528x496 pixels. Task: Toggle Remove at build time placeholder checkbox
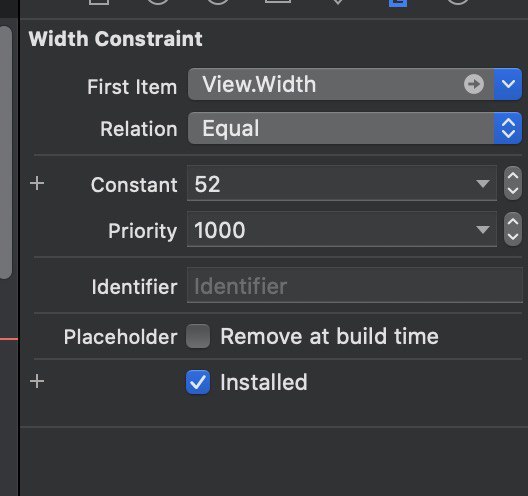click(x=198, y=336)
